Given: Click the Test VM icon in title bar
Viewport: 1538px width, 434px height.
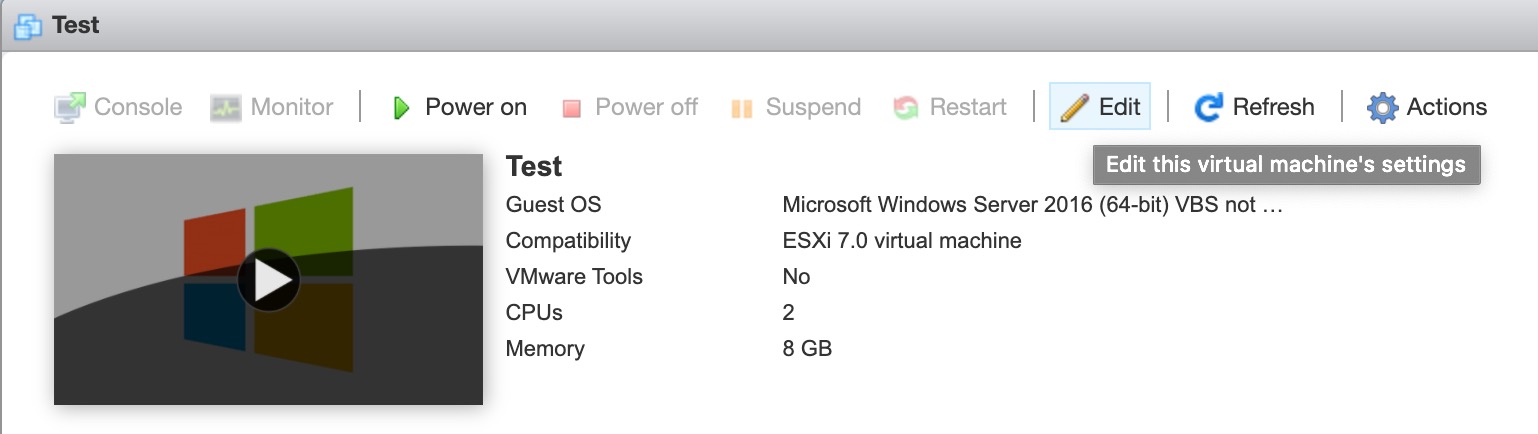Looking at the screenshot, I should point(28,25).
